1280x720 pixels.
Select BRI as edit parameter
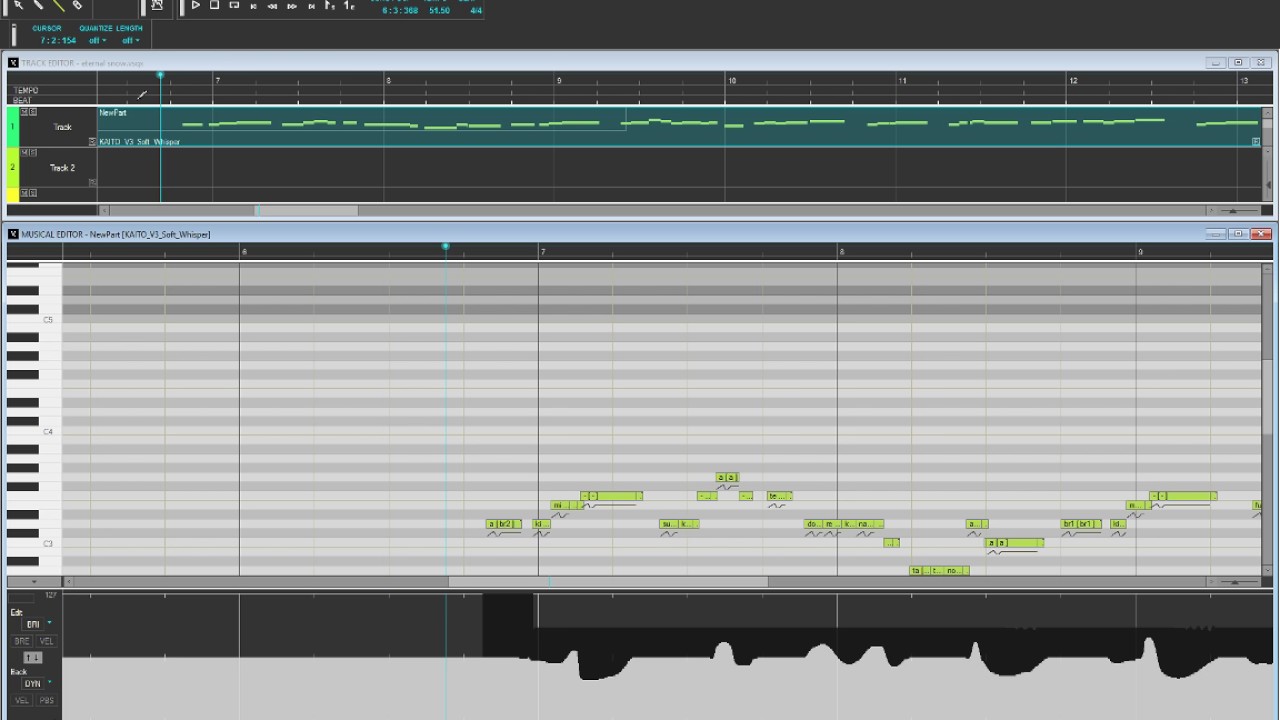pos(32,624)
